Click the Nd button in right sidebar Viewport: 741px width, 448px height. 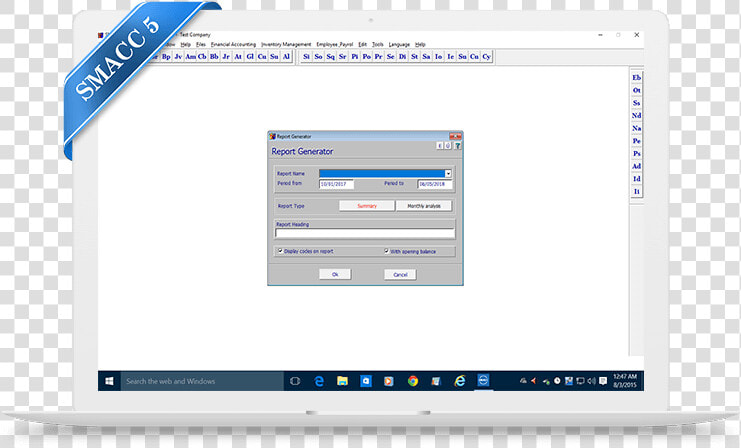click(637, 115)
